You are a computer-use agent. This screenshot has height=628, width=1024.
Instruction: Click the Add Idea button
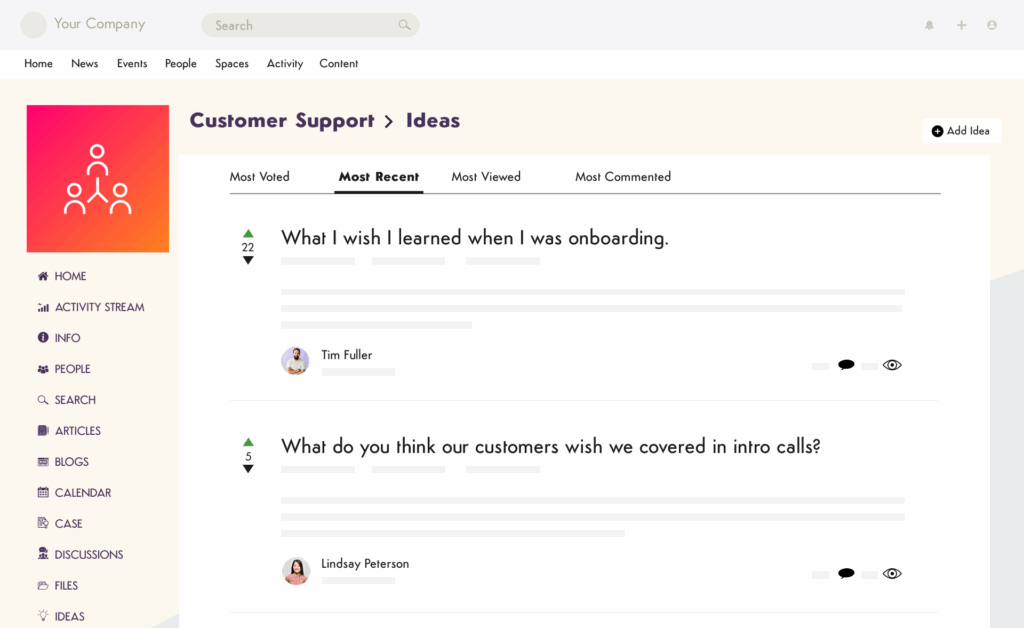tap(961, 130)
